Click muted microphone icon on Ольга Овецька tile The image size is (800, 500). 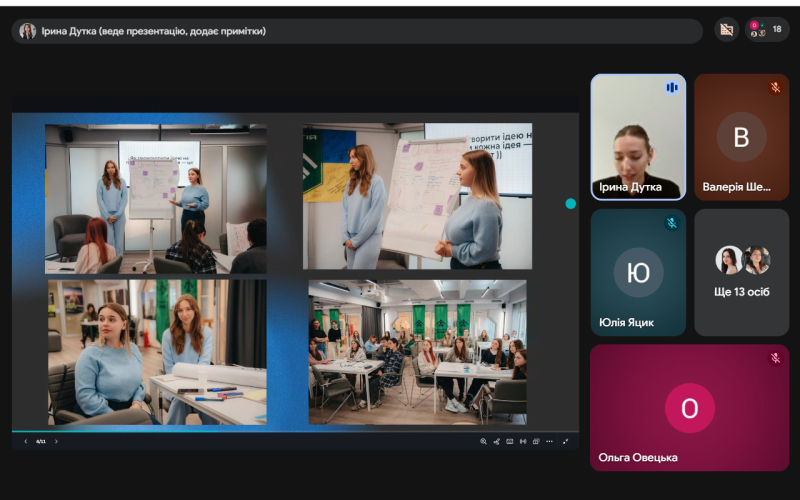(775, 358)
